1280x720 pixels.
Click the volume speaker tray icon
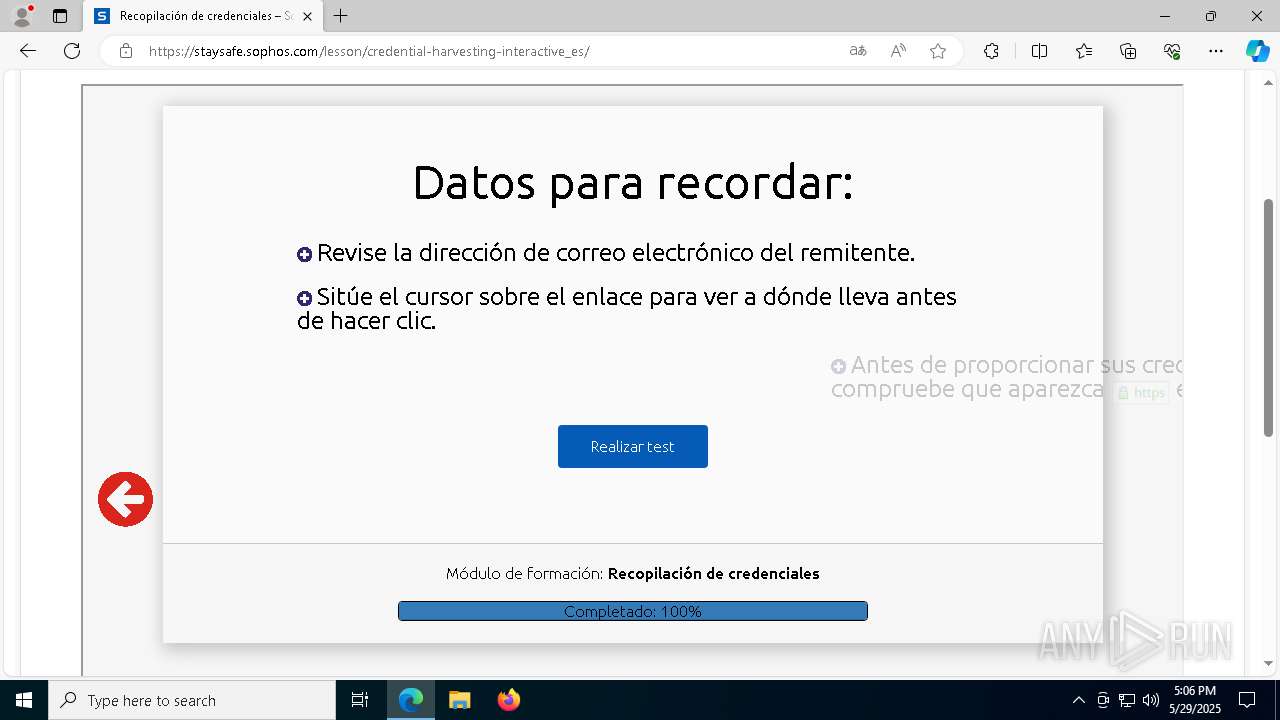[1151, 700]
